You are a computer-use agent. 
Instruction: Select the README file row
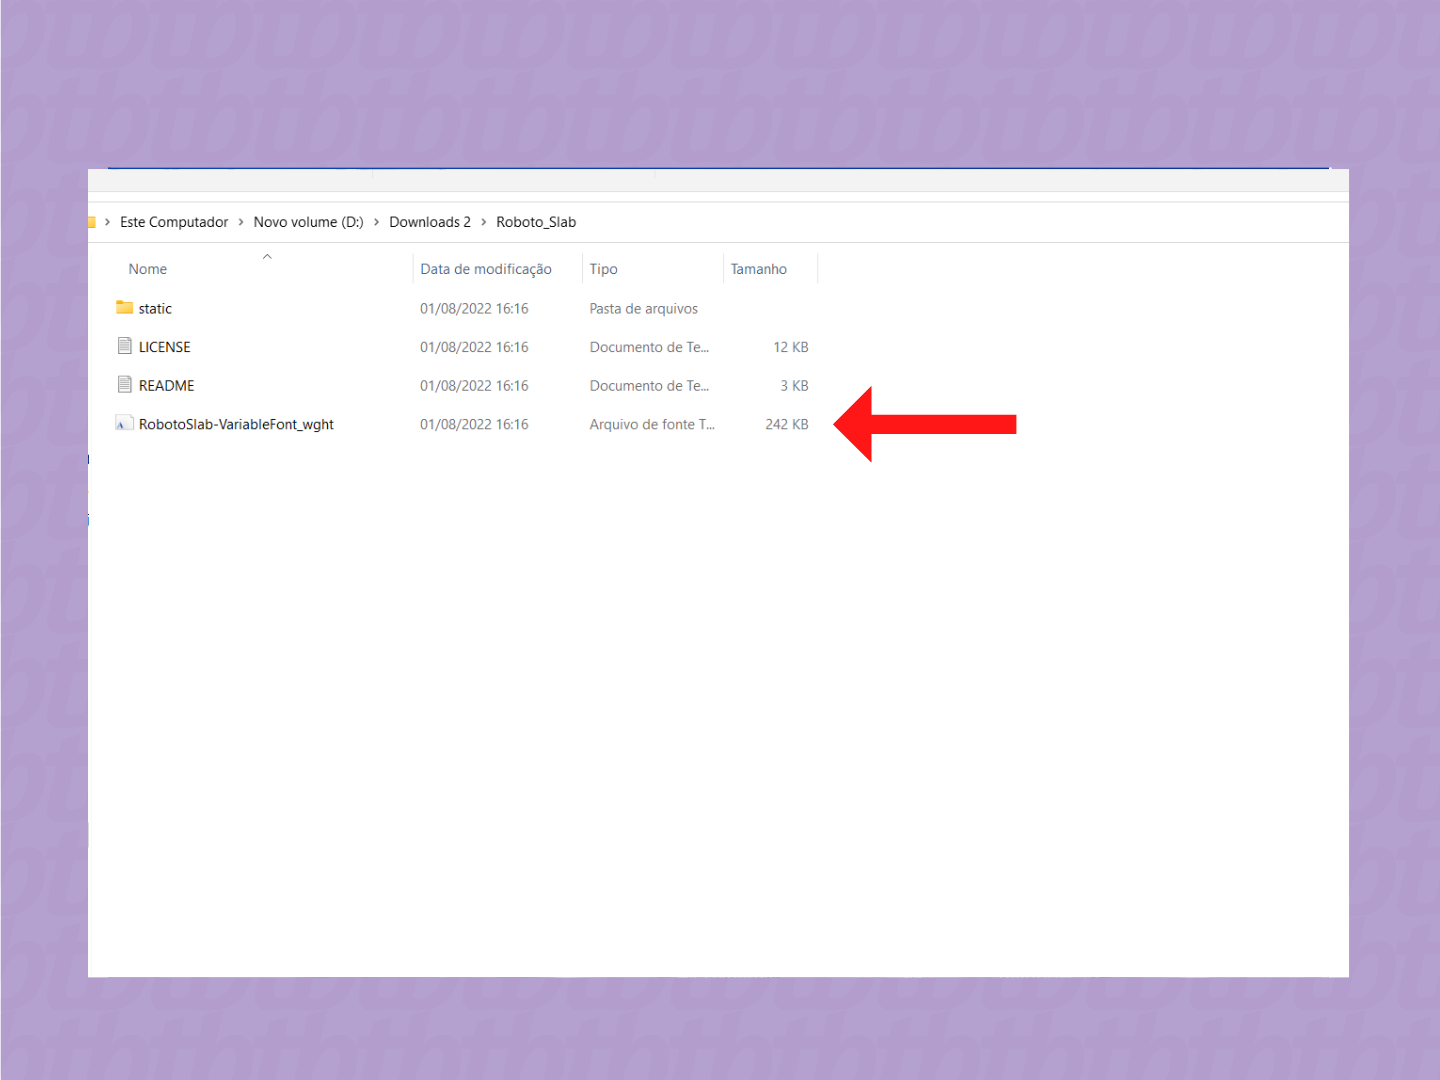pos(166,385)
